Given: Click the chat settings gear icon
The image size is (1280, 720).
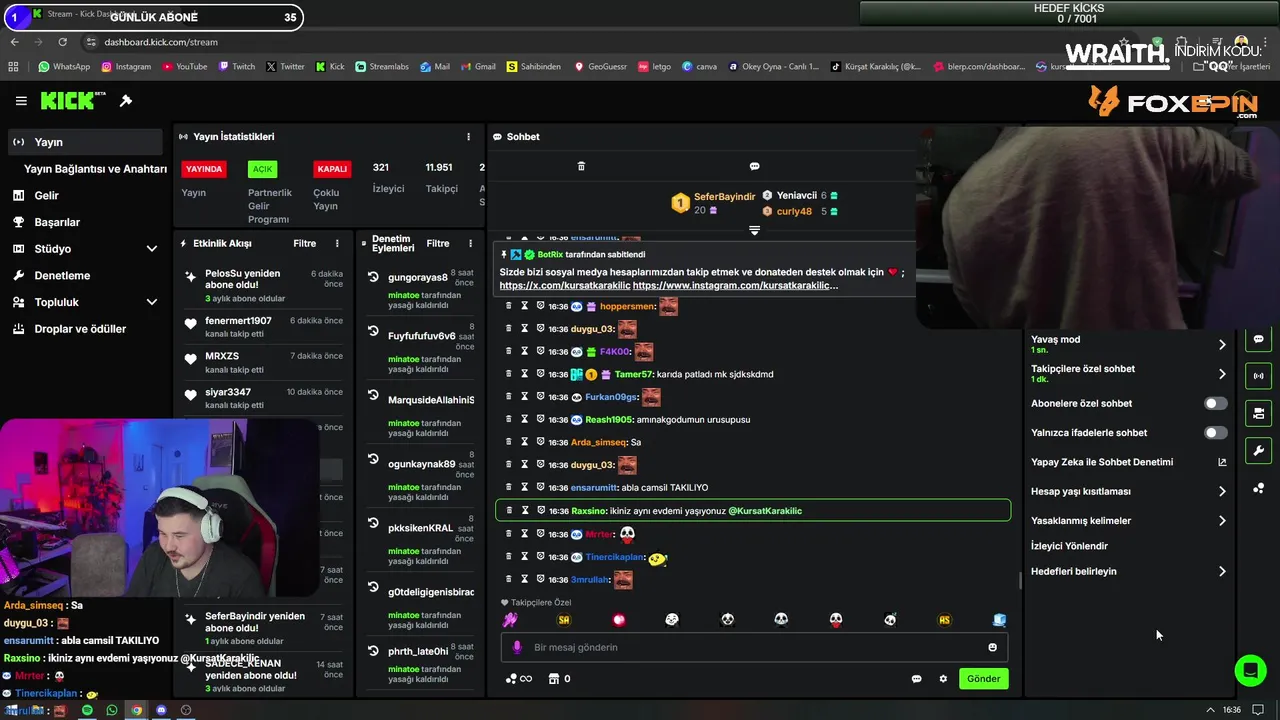Looking at the screenshot, I should pyautogui.click(x=943, y=679).
